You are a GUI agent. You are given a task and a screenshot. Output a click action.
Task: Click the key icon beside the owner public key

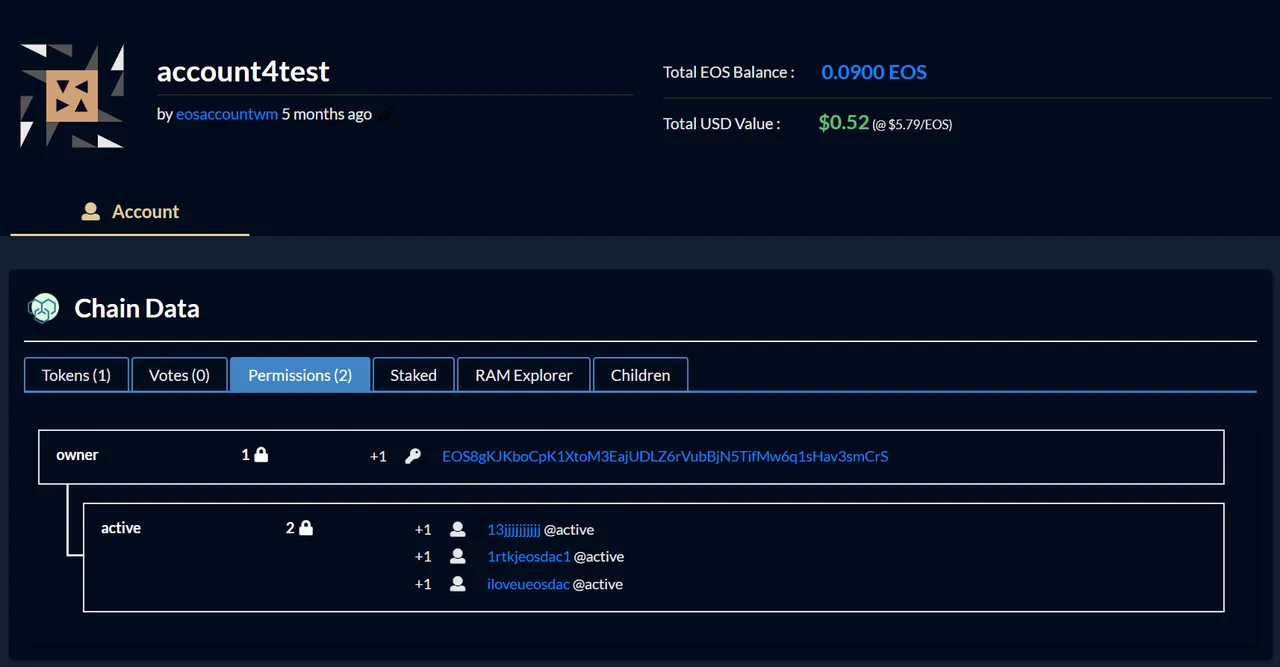412,456
